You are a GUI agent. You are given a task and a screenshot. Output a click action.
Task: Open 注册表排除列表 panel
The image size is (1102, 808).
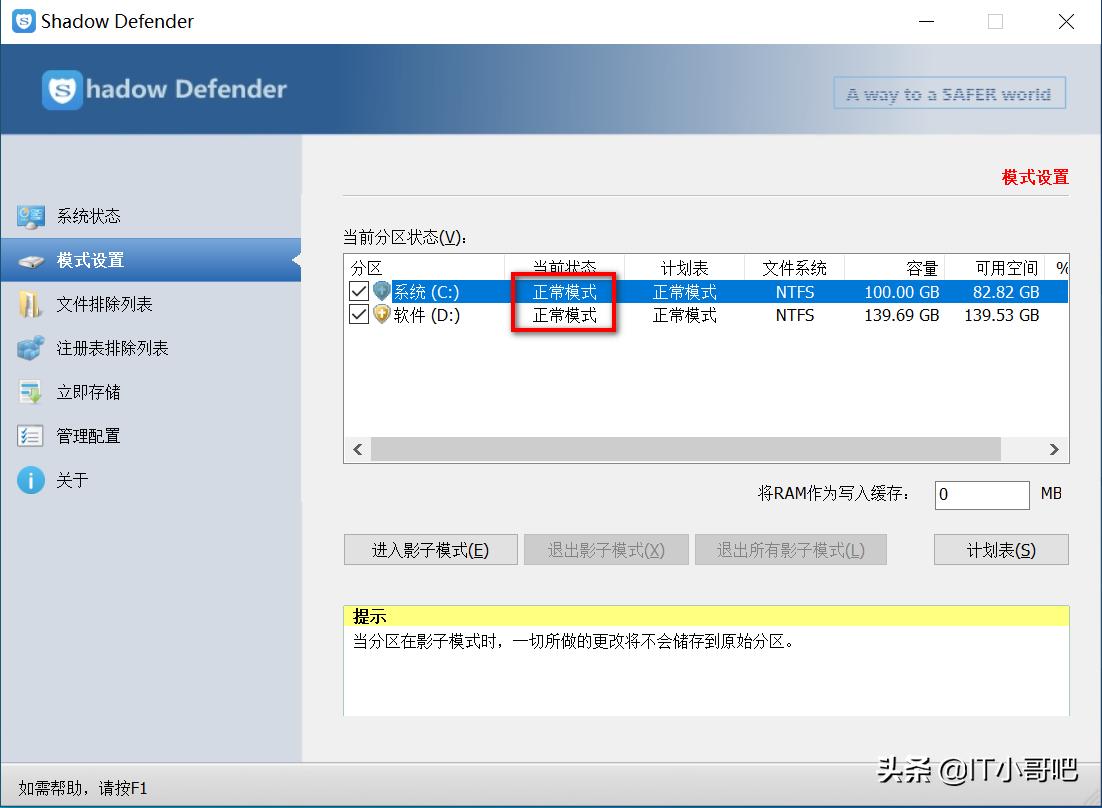coord(32,348)
